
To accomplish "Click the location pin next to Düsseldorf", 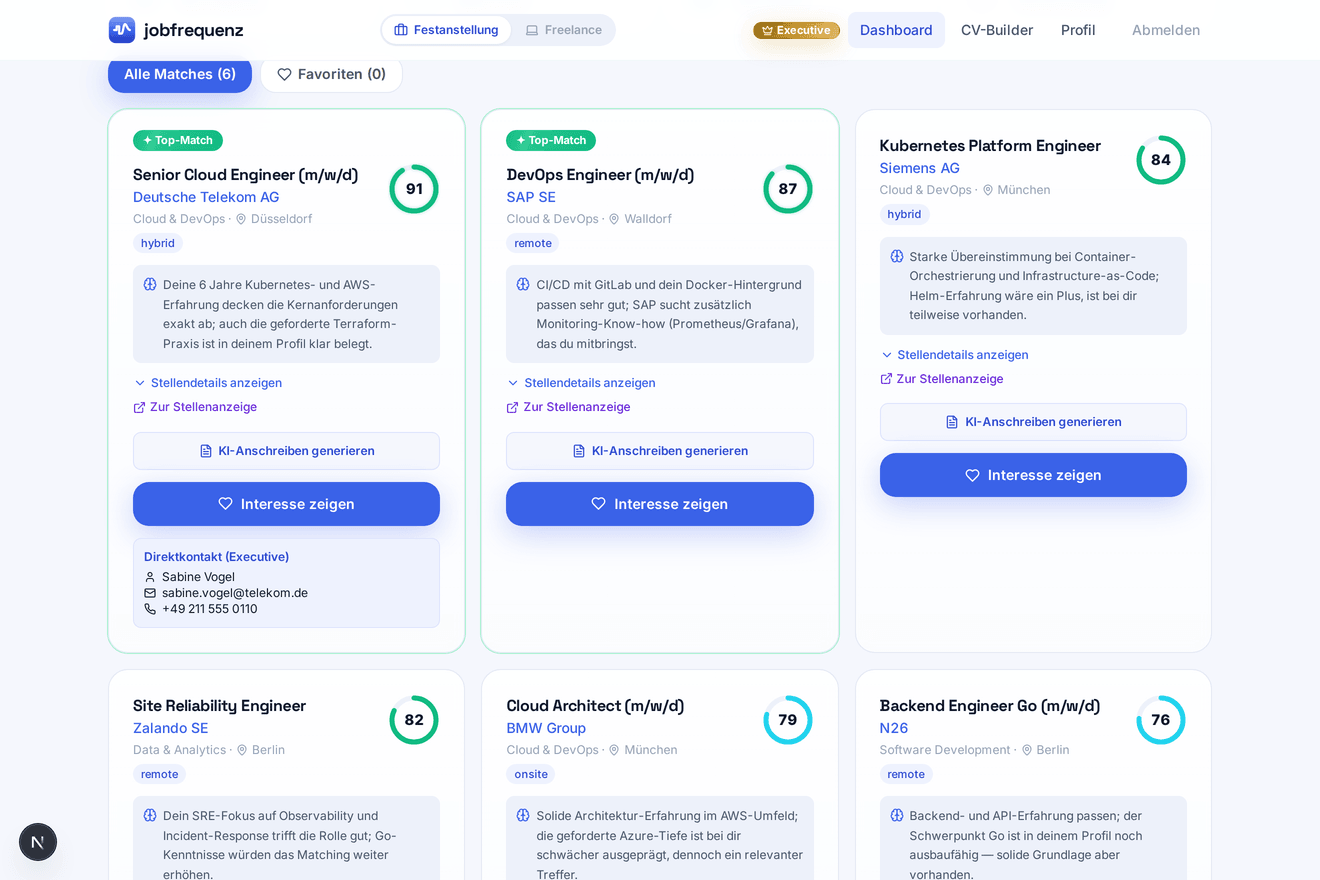I will pyautogui.click(x=241, y=219).
